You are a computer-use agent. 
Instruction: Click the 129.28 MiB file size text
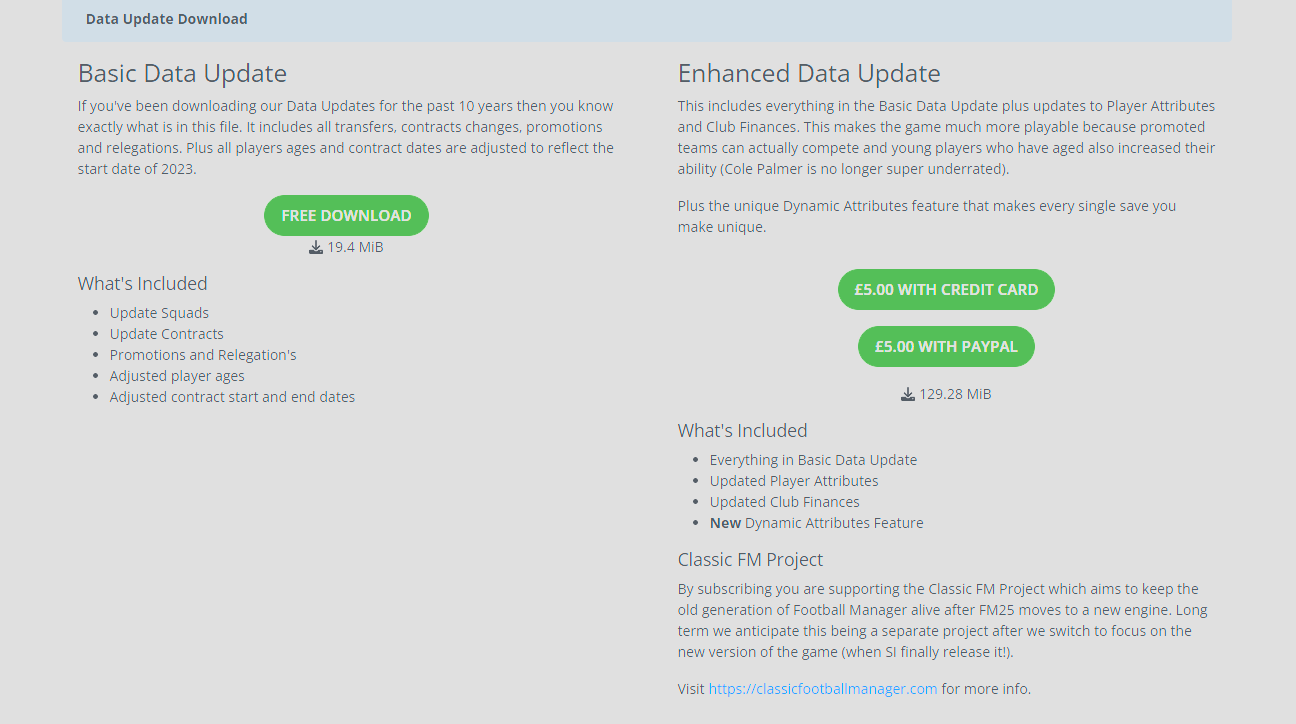(x=955, y=394)
